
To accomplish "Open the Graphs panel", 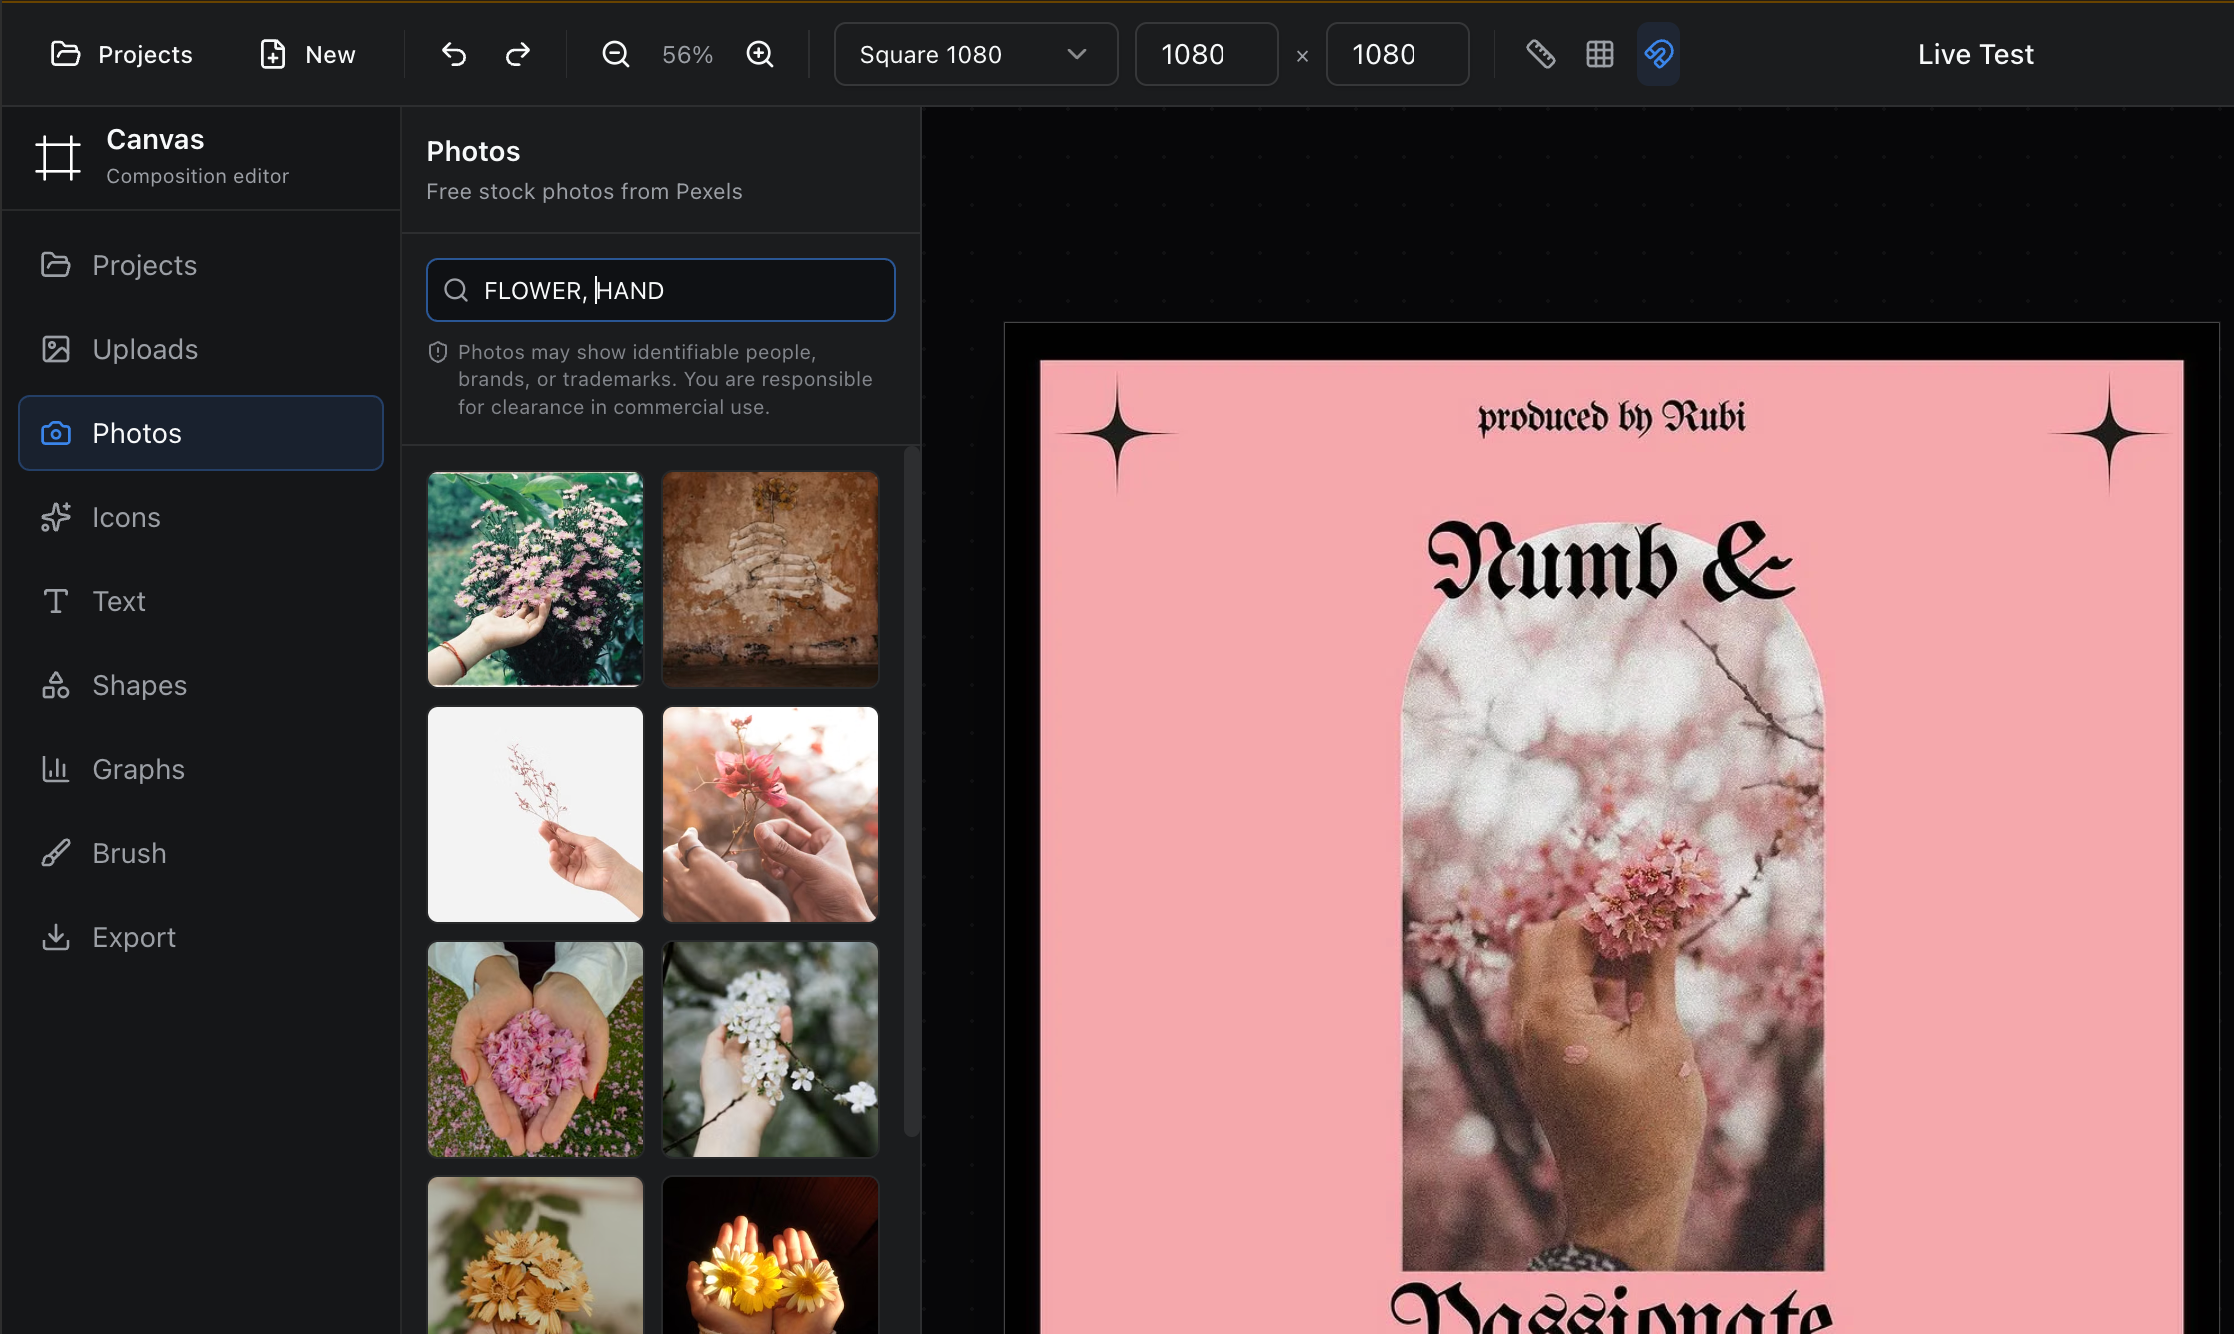I will coord(200,769).
